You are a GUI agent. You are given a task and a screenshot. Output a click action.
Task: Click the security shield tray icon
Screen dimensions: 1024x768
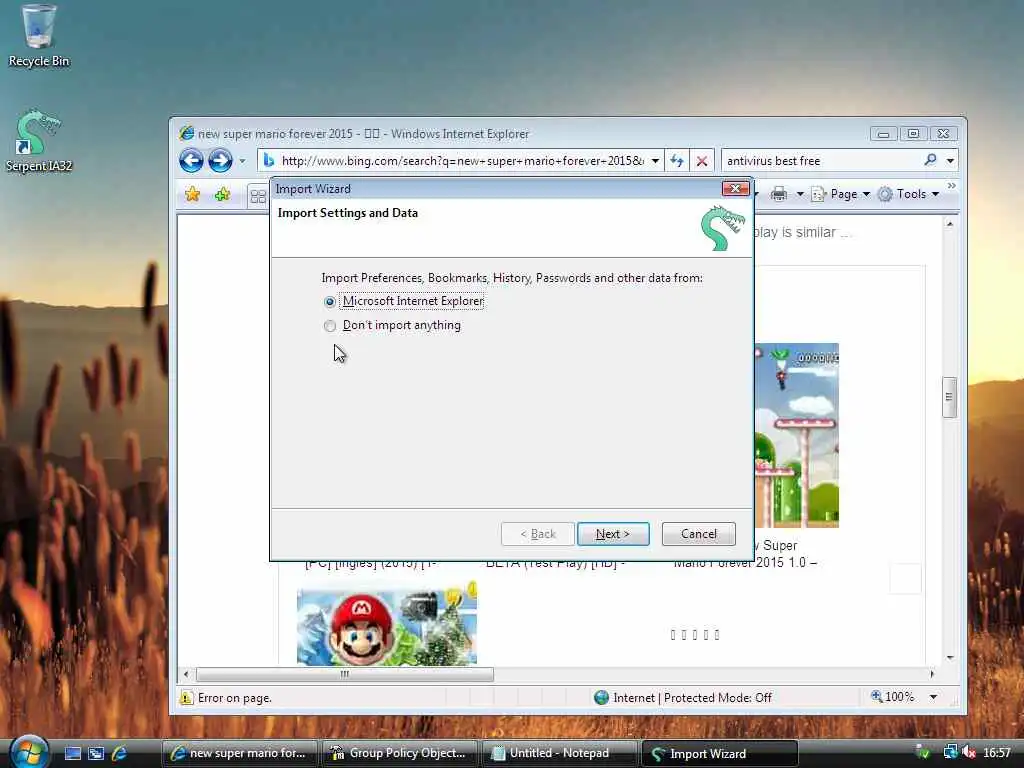click(923, 753)
